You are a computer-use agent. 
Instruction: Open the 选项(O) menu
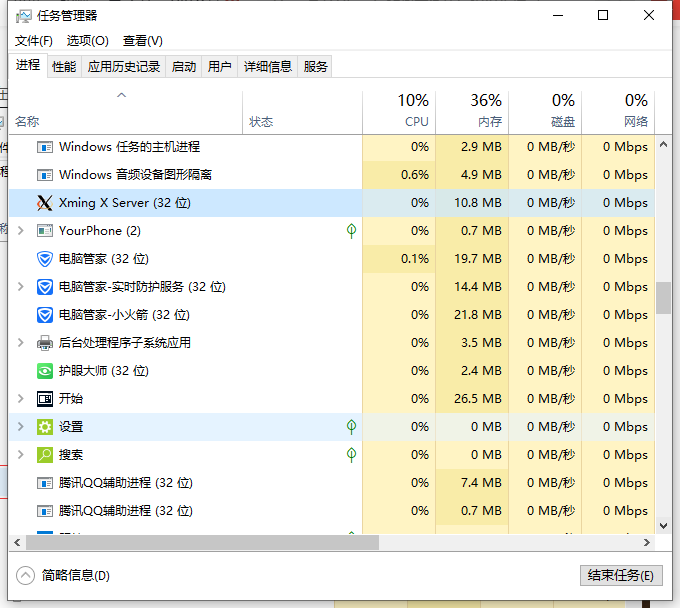[x=88, y=41]
